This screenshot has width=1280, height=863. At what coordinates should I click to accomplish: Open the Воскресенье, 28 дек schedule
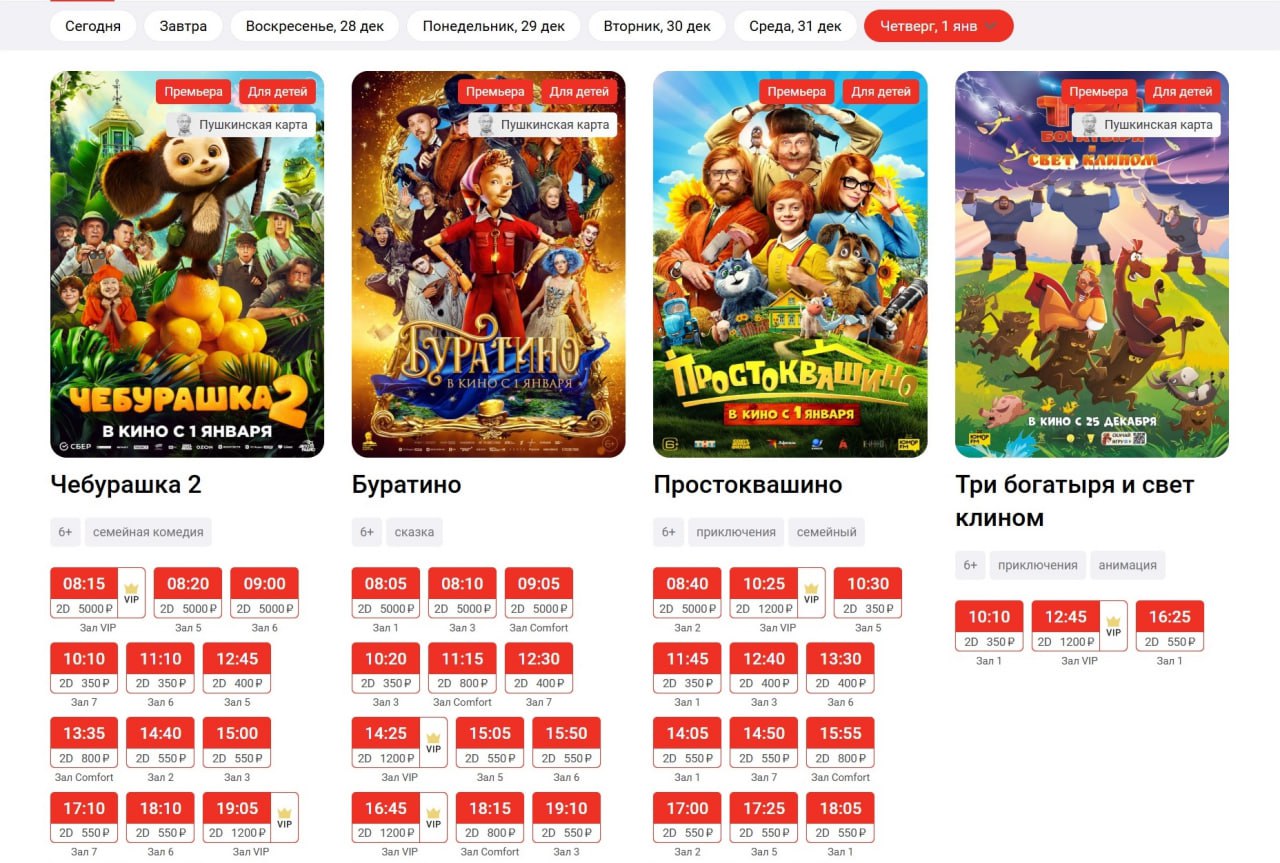314,26
